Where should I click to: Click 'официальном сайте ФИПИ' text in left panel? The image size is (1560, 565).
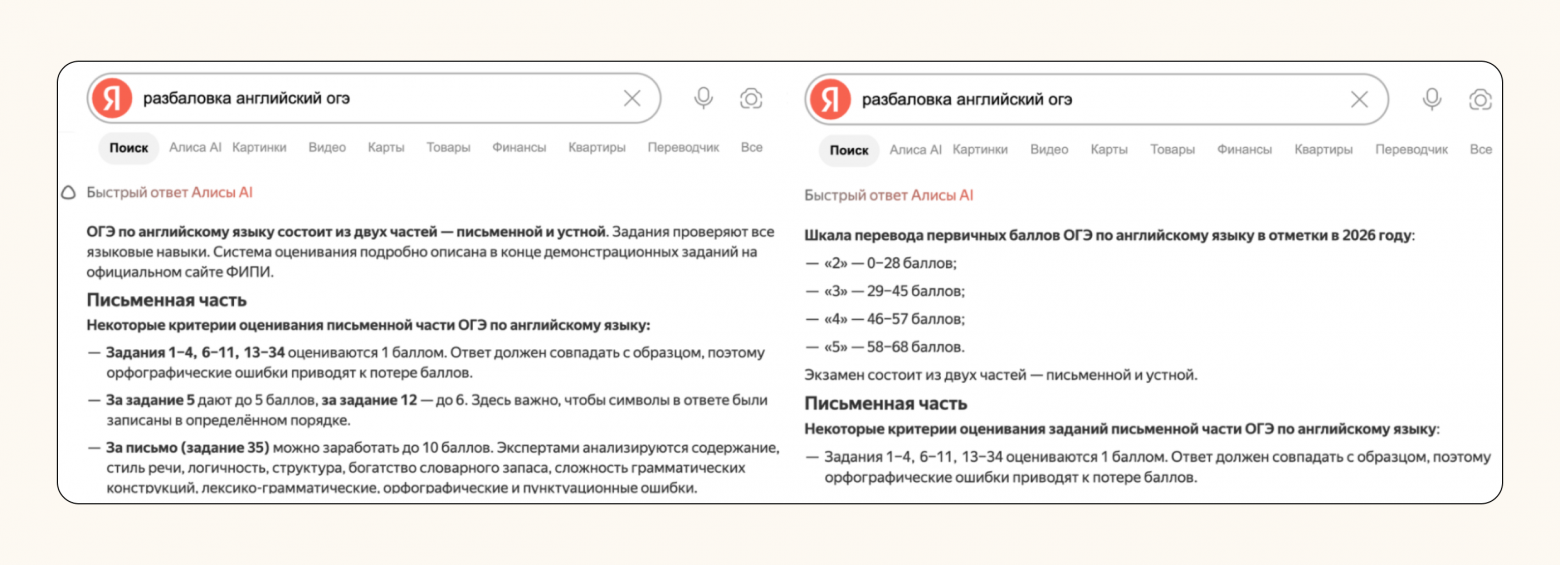point(179,271)
